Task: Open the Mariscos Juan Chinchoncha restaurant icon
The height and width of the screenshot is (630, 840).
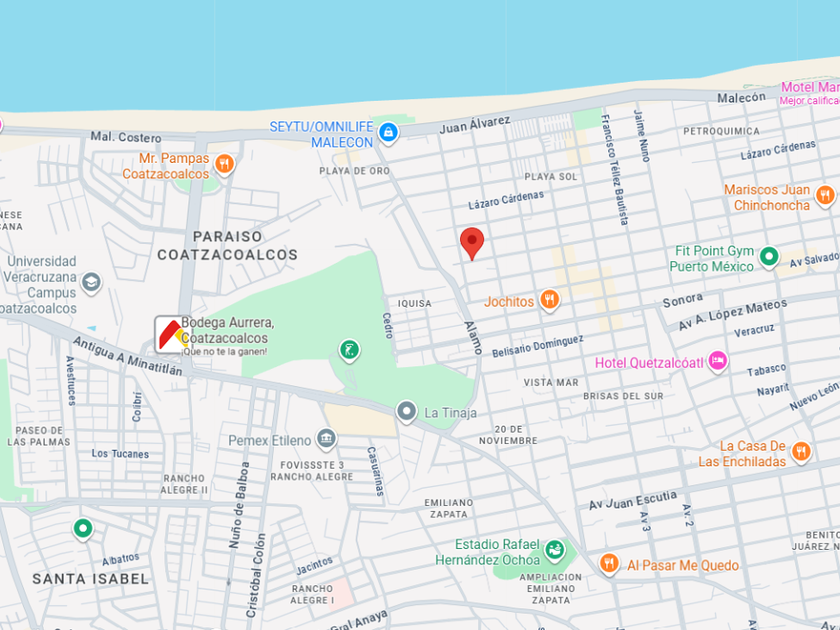Action: (x=825, y=196)
